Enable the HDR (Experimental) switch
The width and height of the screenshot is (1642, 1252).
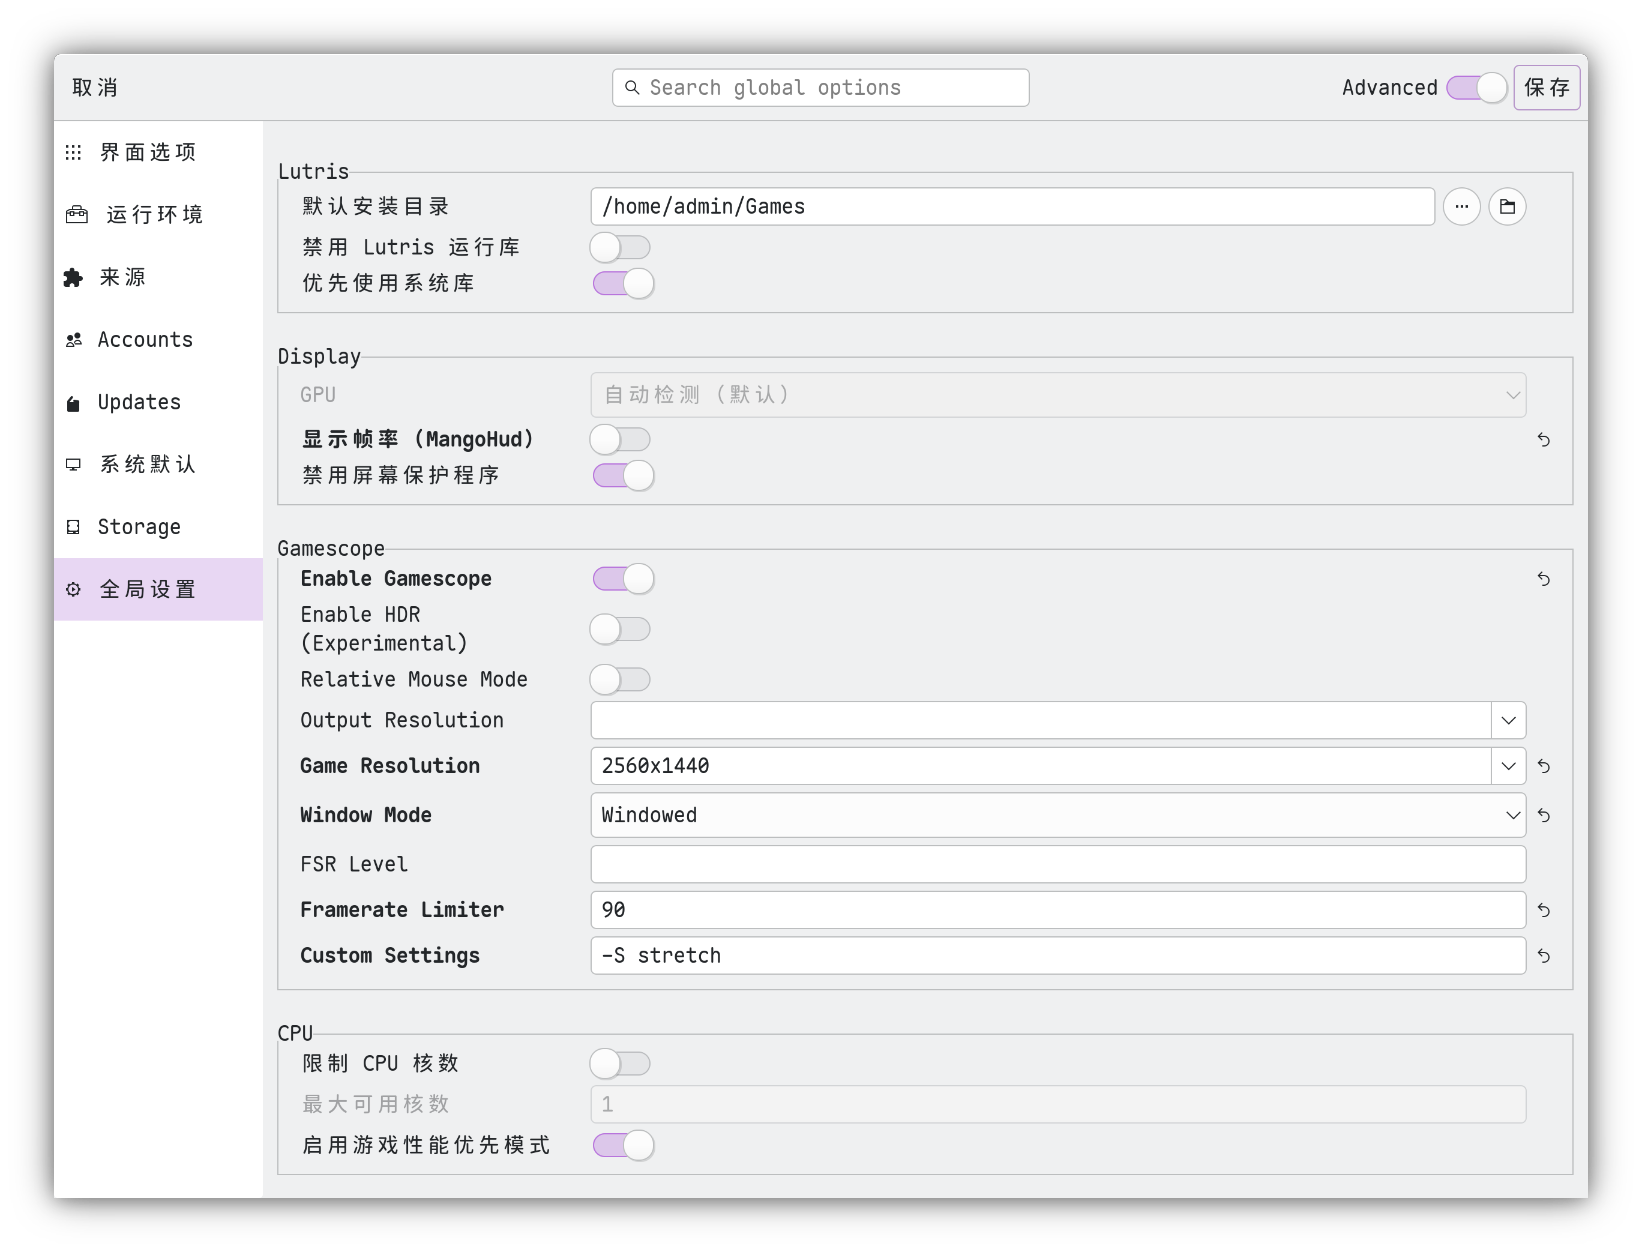[x=620, y=629]
